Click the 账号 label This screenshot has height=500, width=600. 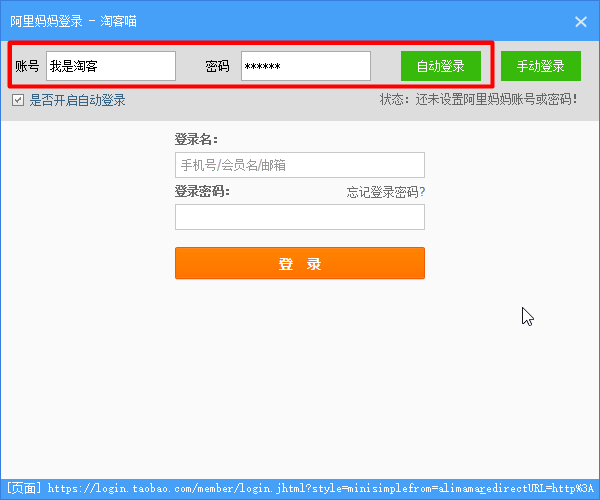[27, 66]
